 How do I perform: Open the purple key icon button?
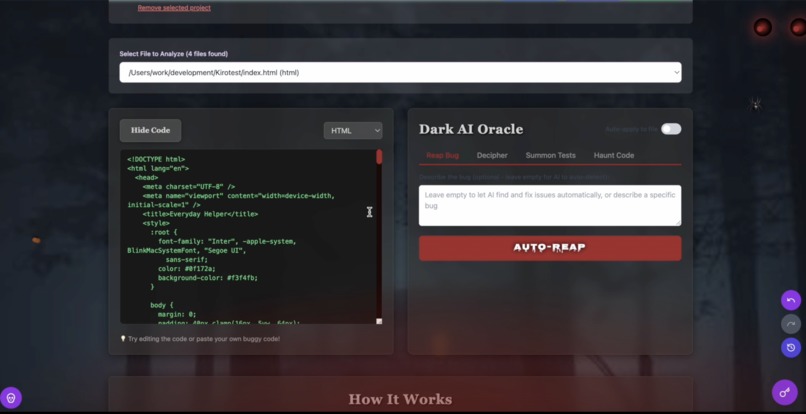pyautogui.click(x=784, y=393)
